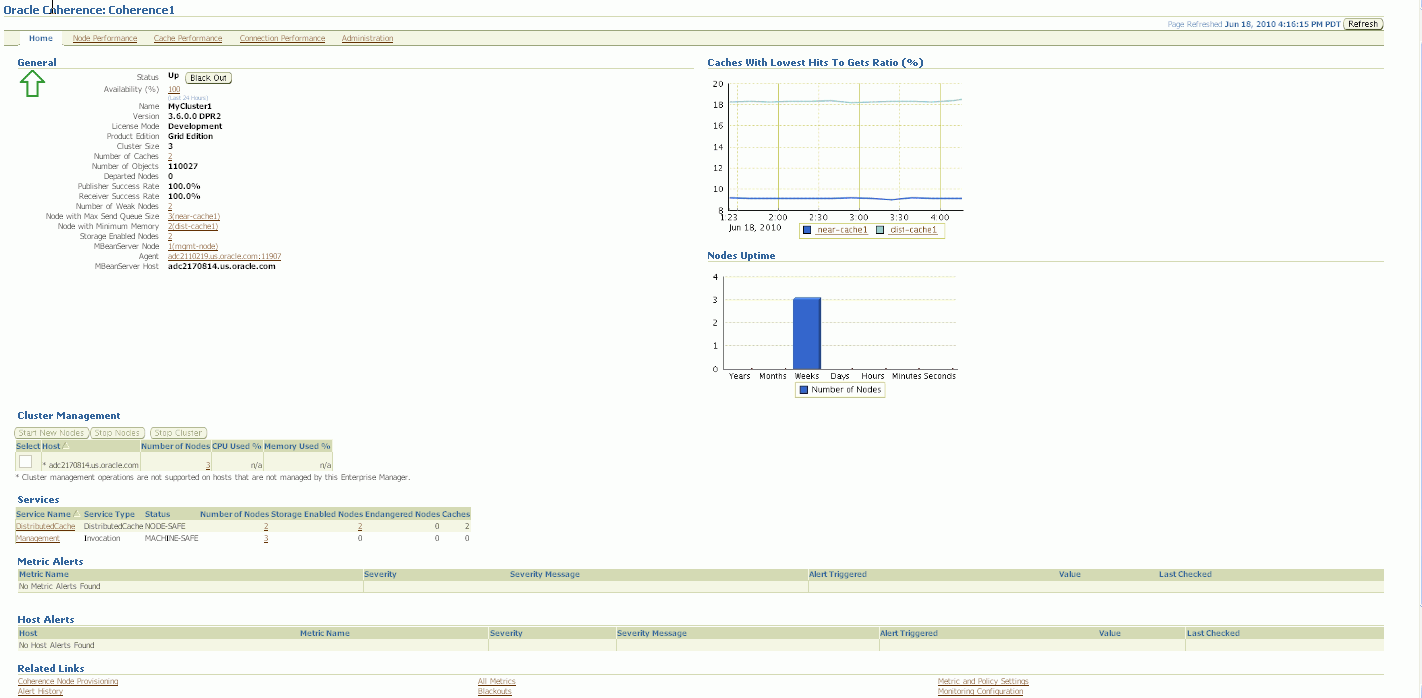Screen dimensions: 1422x698
Task: Sort cluster hosts via Host column triangle
Action: click(x=65, y=446)
